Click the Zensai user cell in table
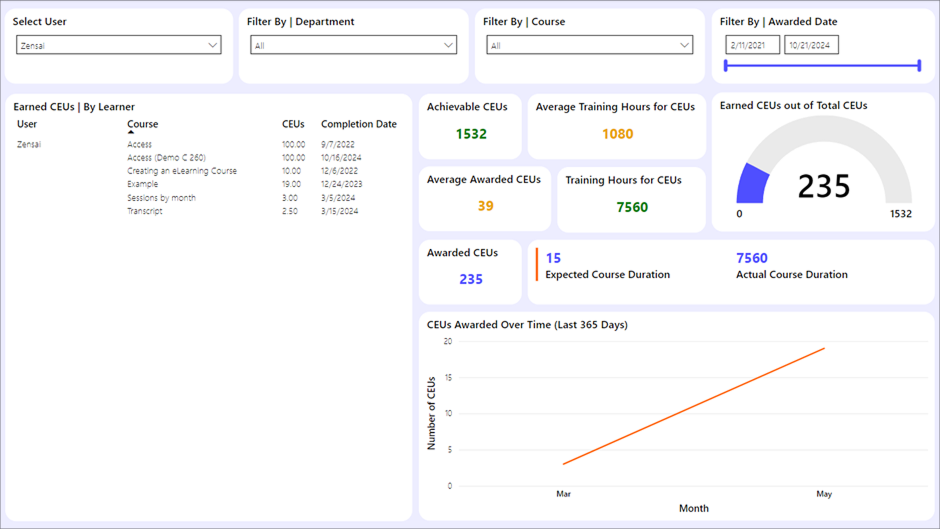This screenshot has width=940, height=529. tap(29, 145)
